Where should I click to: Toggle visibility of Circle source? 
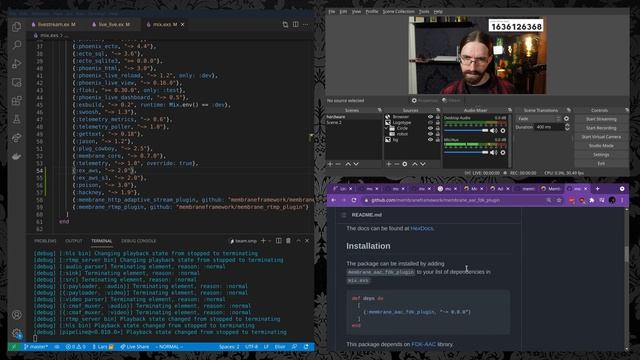[x=430, y=128]
